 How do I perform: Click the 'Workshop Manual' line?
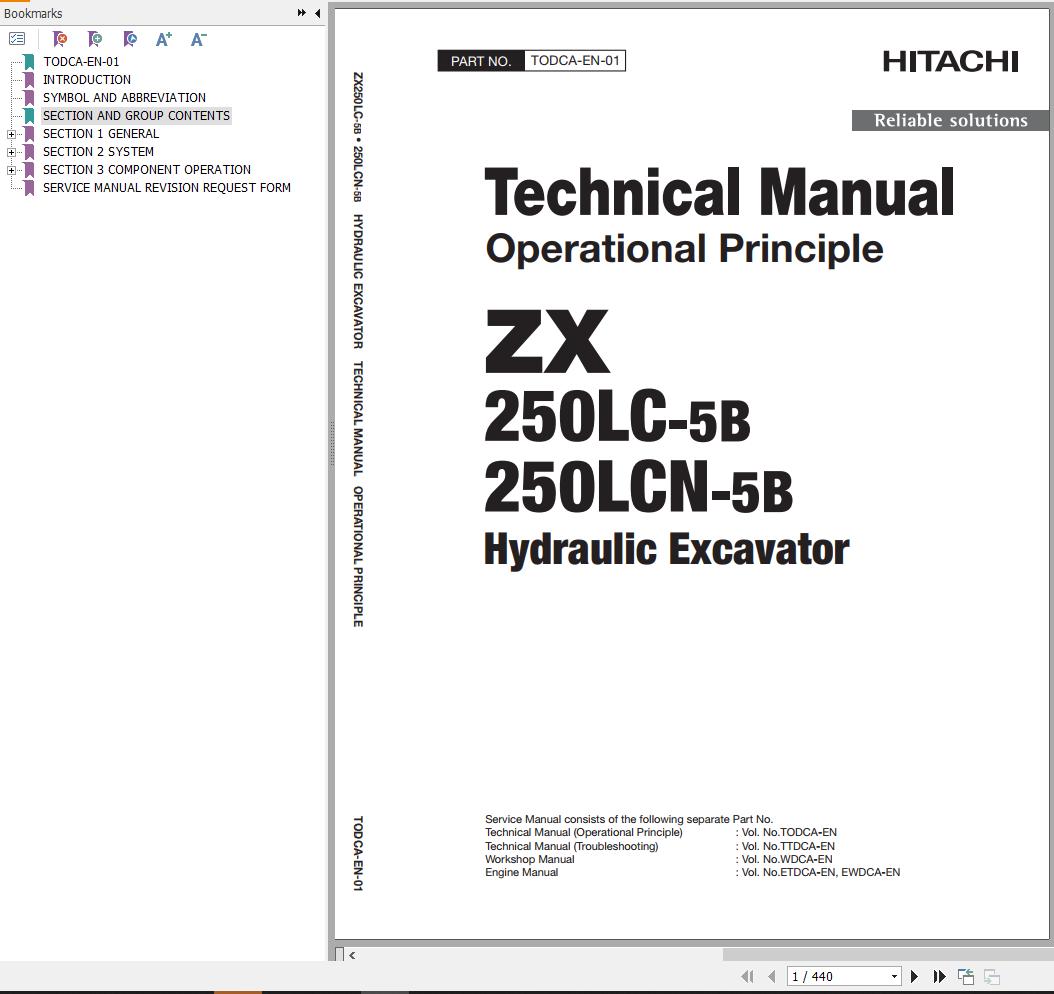pyautogui.click(x=530, y=860)
